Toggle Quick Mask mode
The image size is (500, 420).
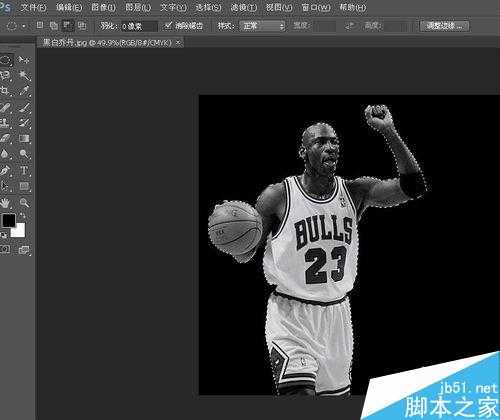tap(5, 249)
